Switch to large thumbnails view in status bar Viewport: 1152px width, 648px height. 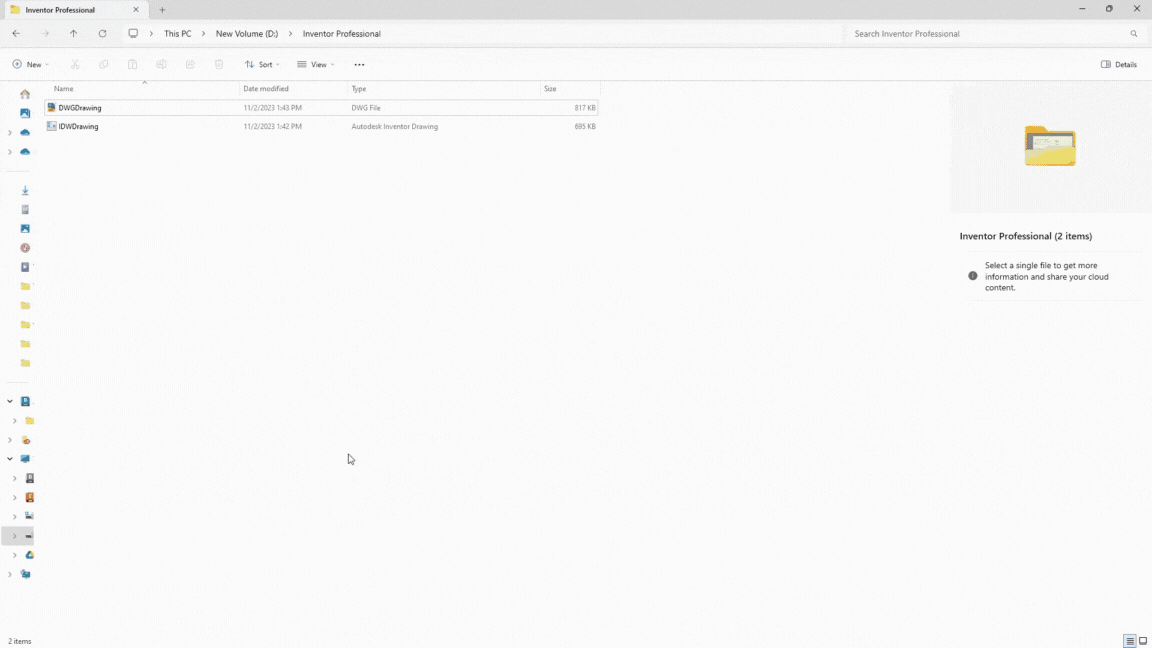(x=1143, y=641)
